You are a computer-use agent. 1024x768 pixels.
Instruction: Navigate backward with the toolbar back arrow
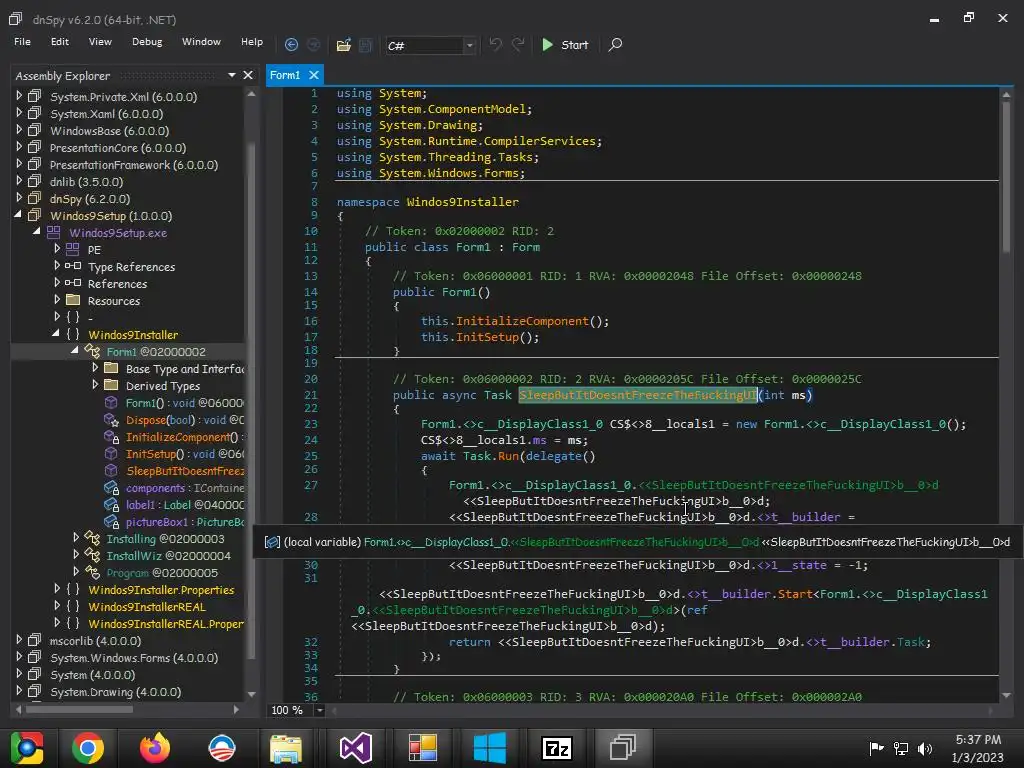pyautogui.click(x=291, y=44)
